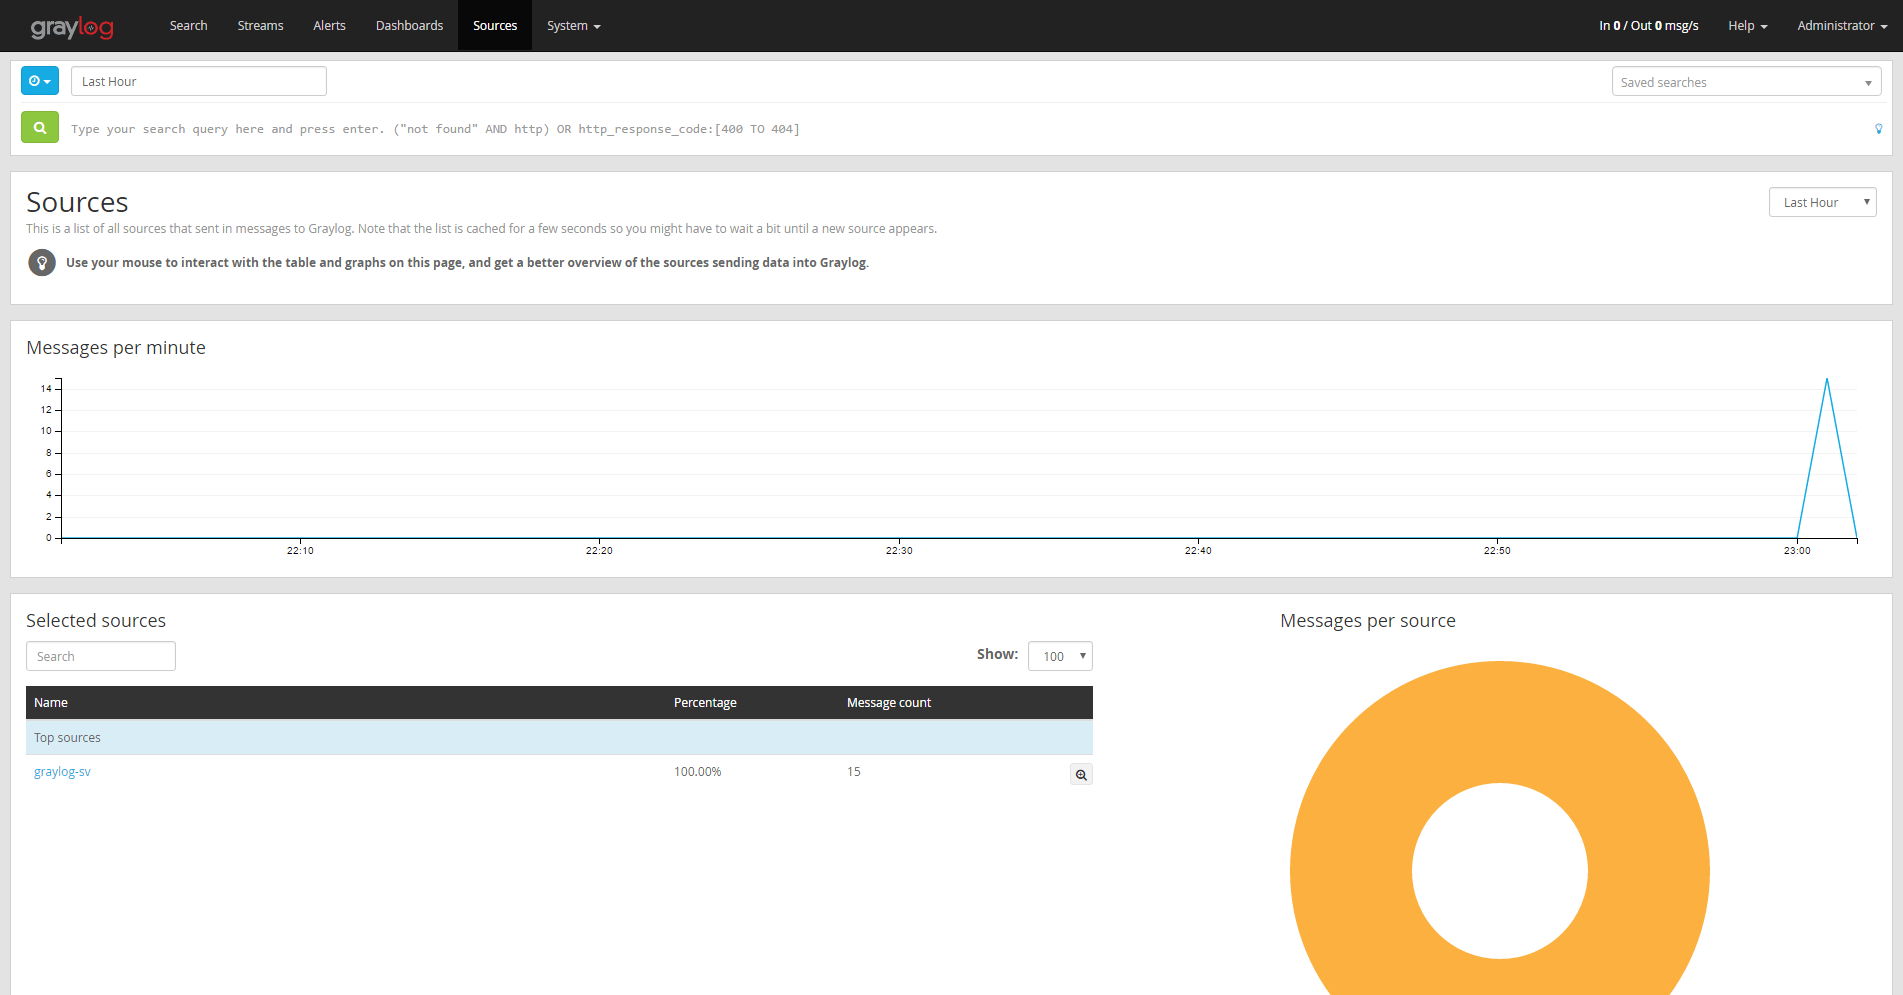
Task: Click the 23:00 time axis label
Action: point(1797,551)
